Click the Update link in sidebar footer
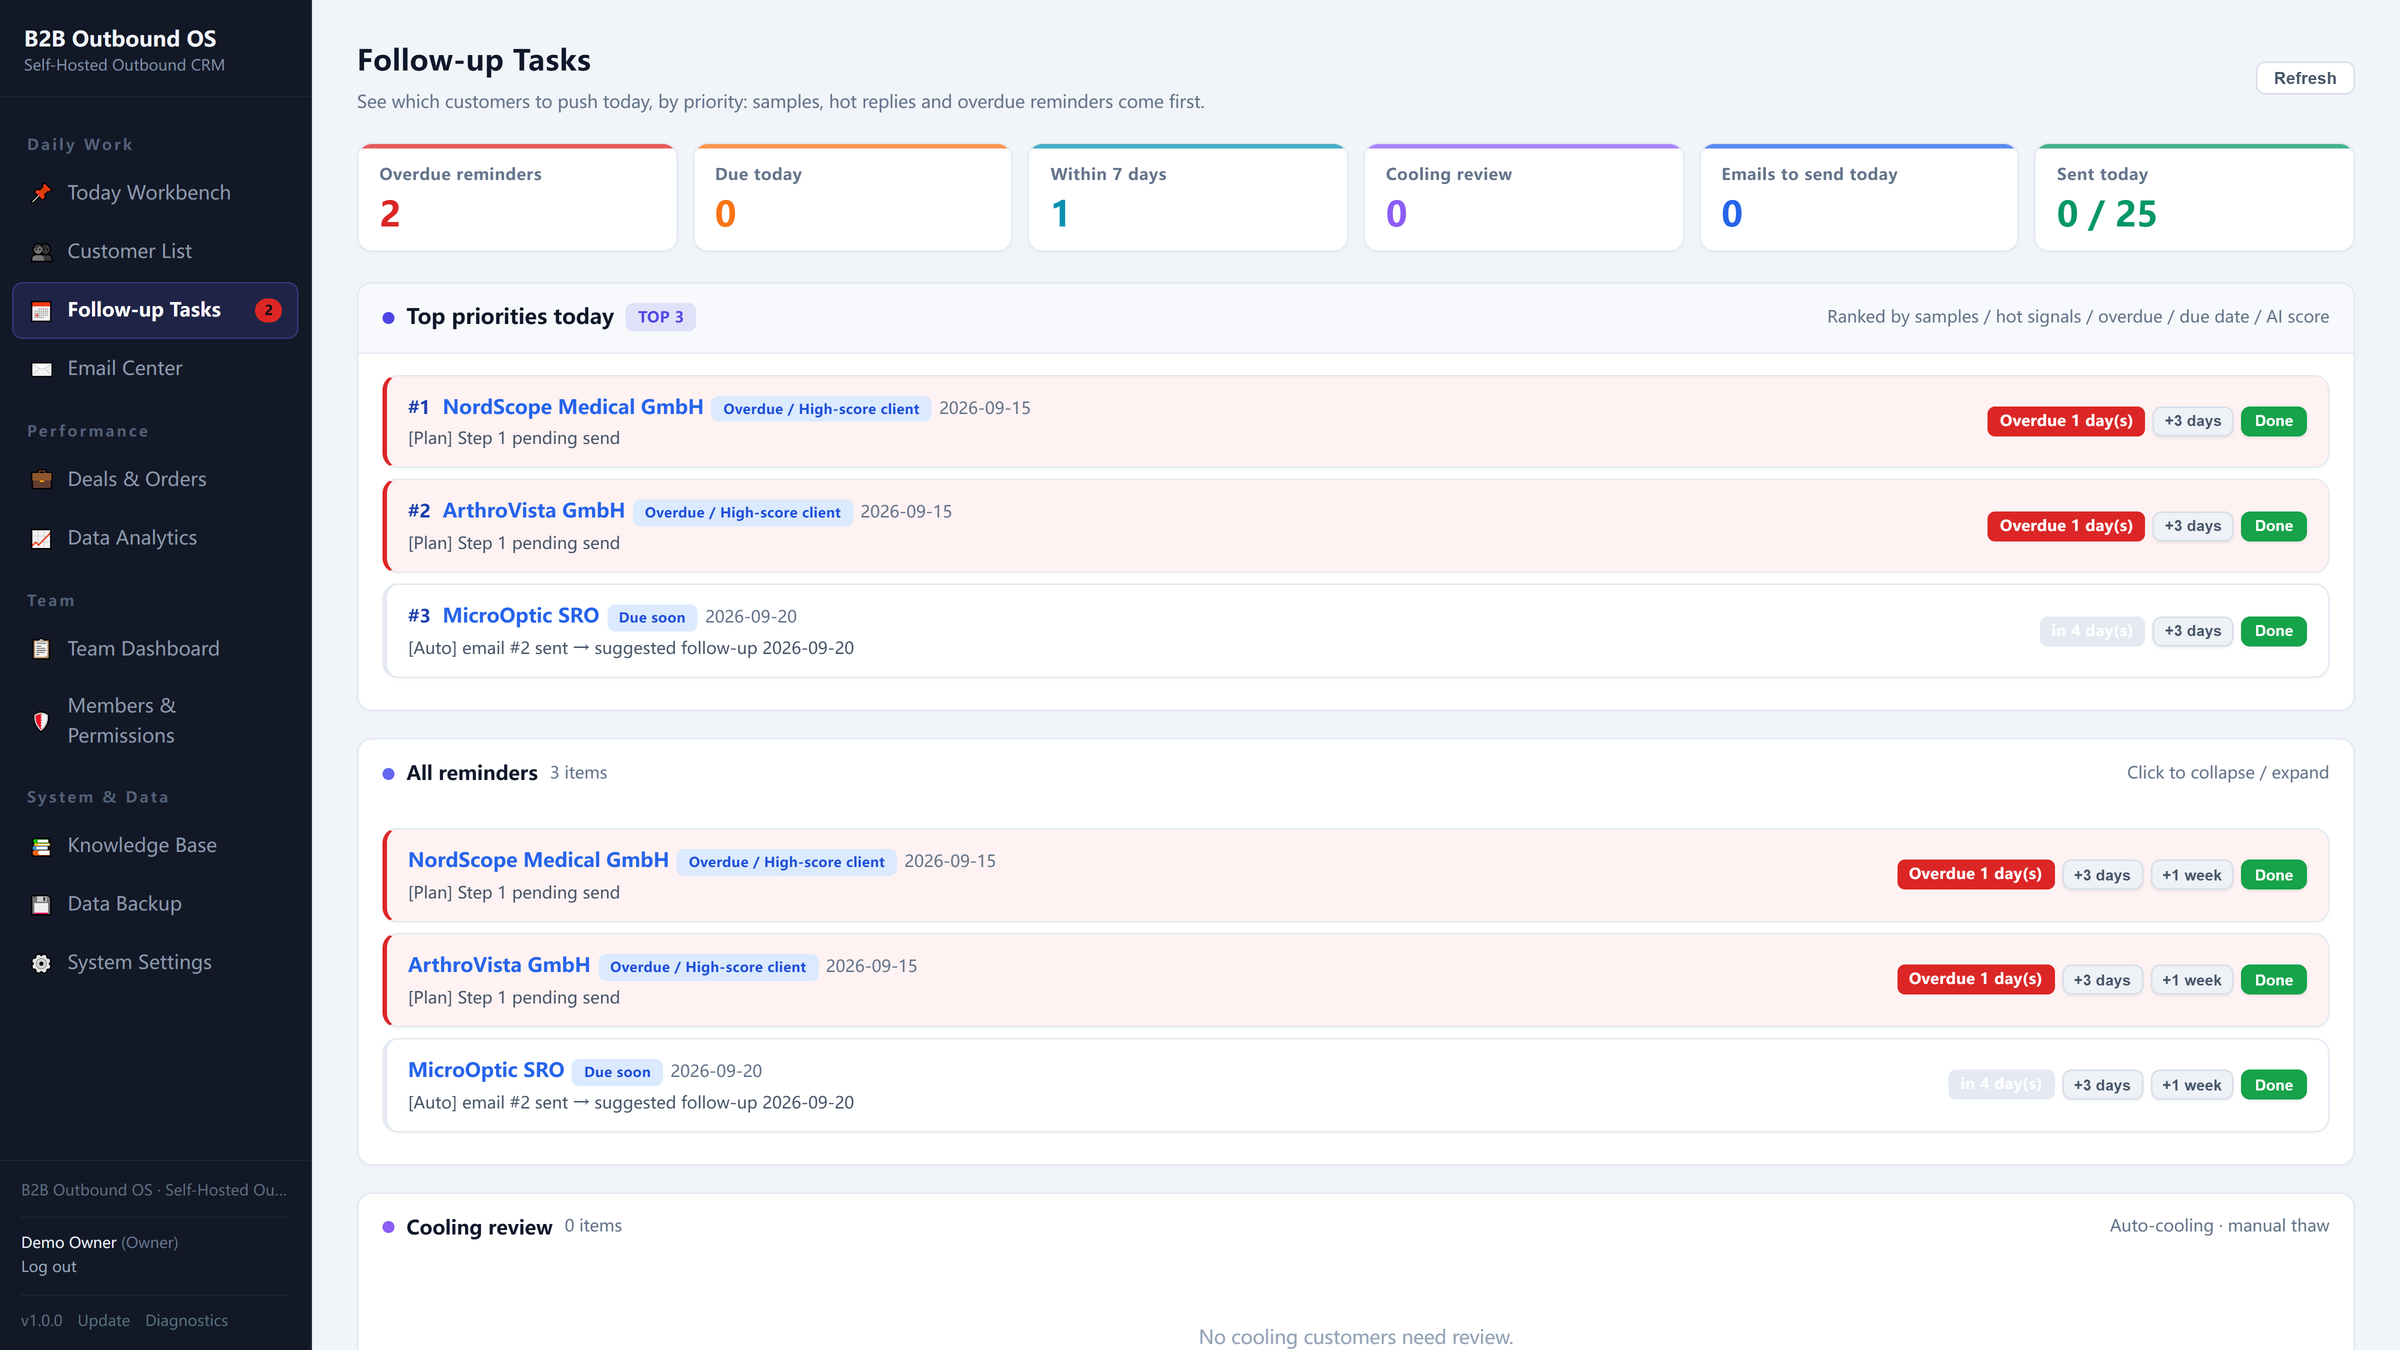Screen dimensions: 2400x1350 103,1321
